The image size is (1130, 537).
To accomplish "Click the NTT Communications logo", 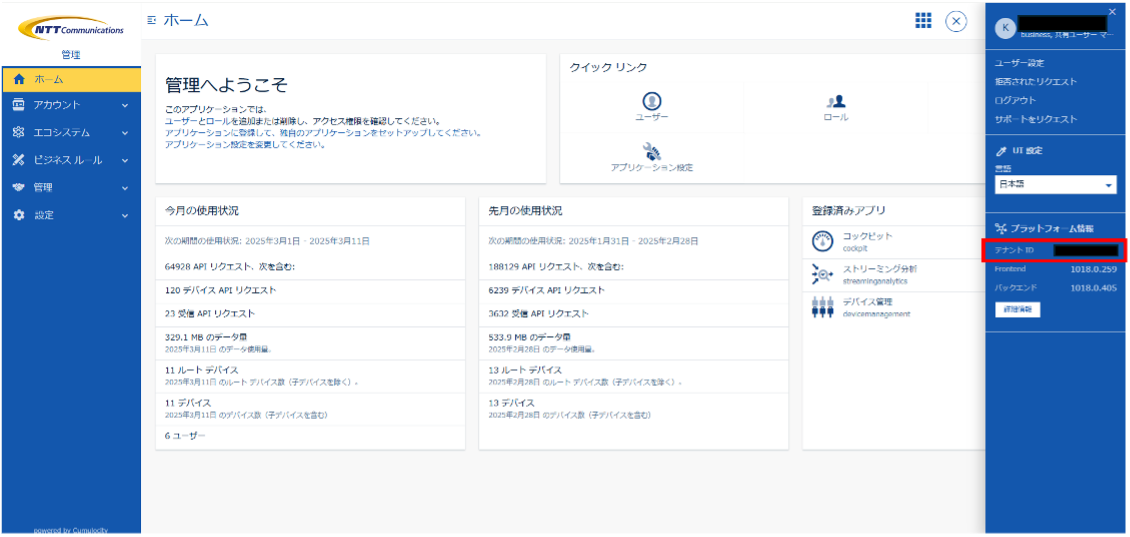I will [71, 30].
